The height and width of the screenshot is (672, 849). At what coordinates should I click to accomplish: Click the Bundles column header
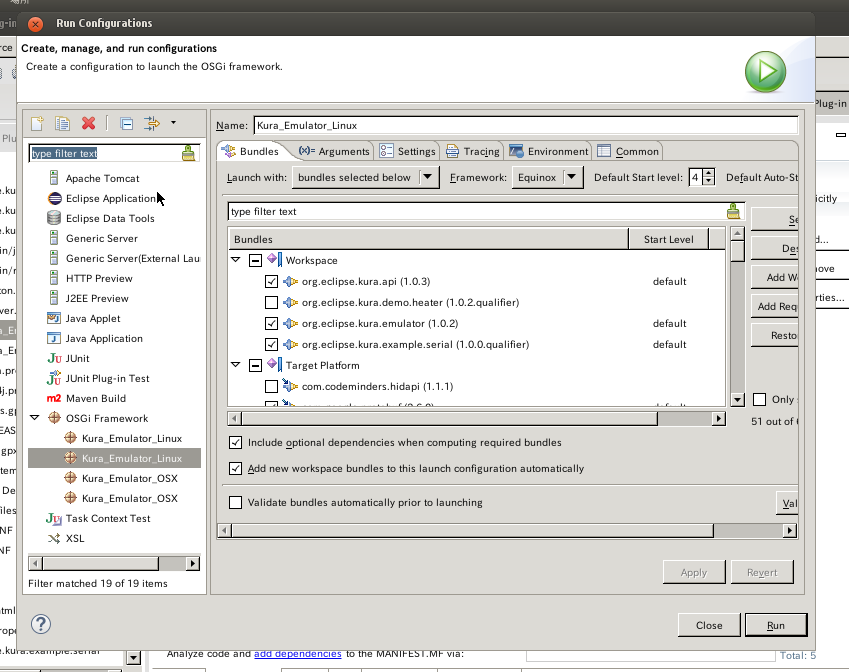(x=428, y=239)
